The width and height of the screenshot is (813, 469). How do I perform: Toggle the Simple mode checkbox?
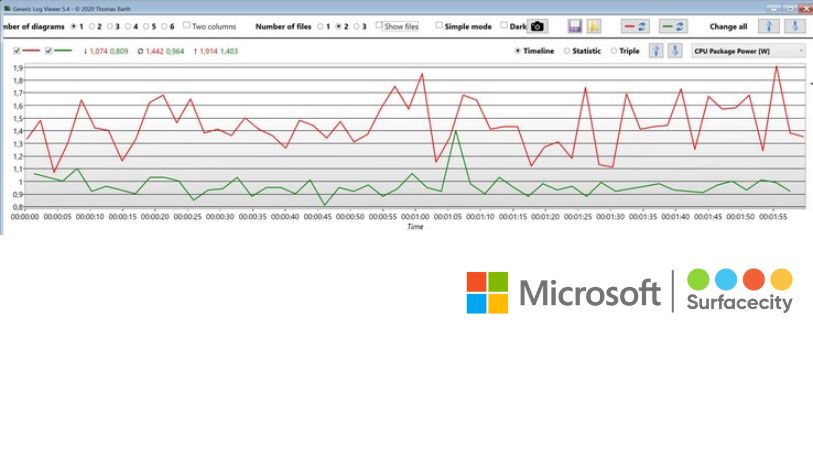[439, 26]
